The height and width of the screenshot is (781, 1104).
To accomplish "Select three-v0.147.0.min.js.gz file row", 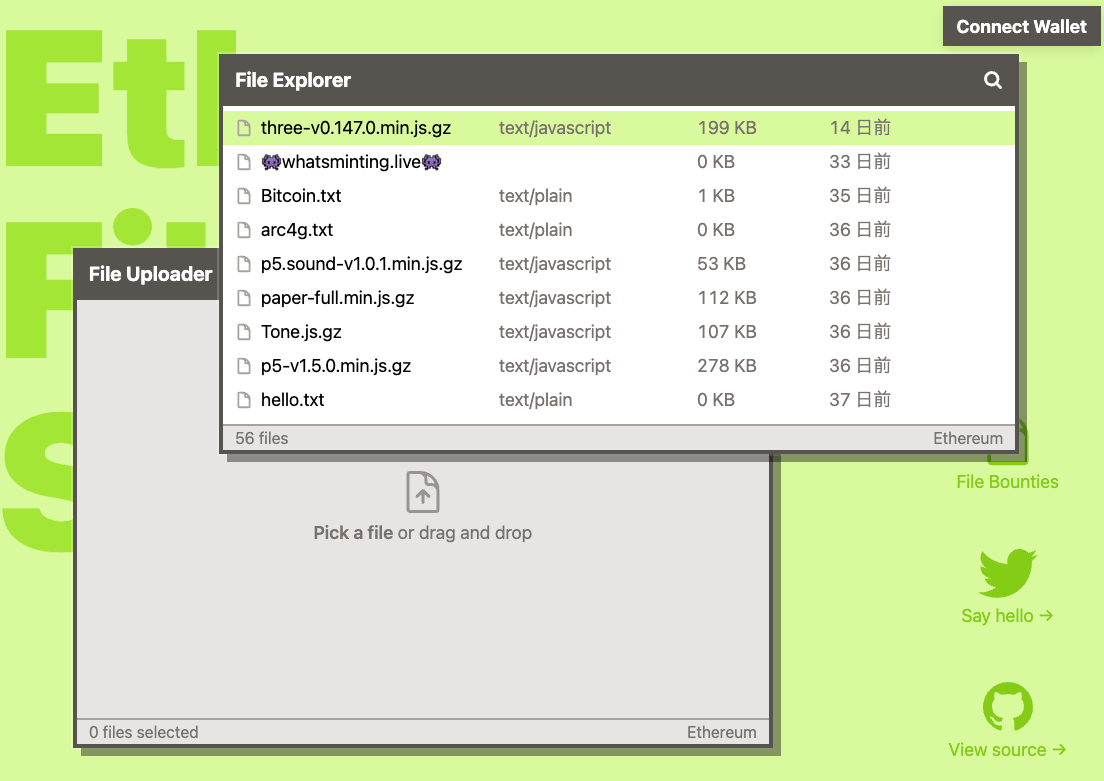I will (355, 128).
